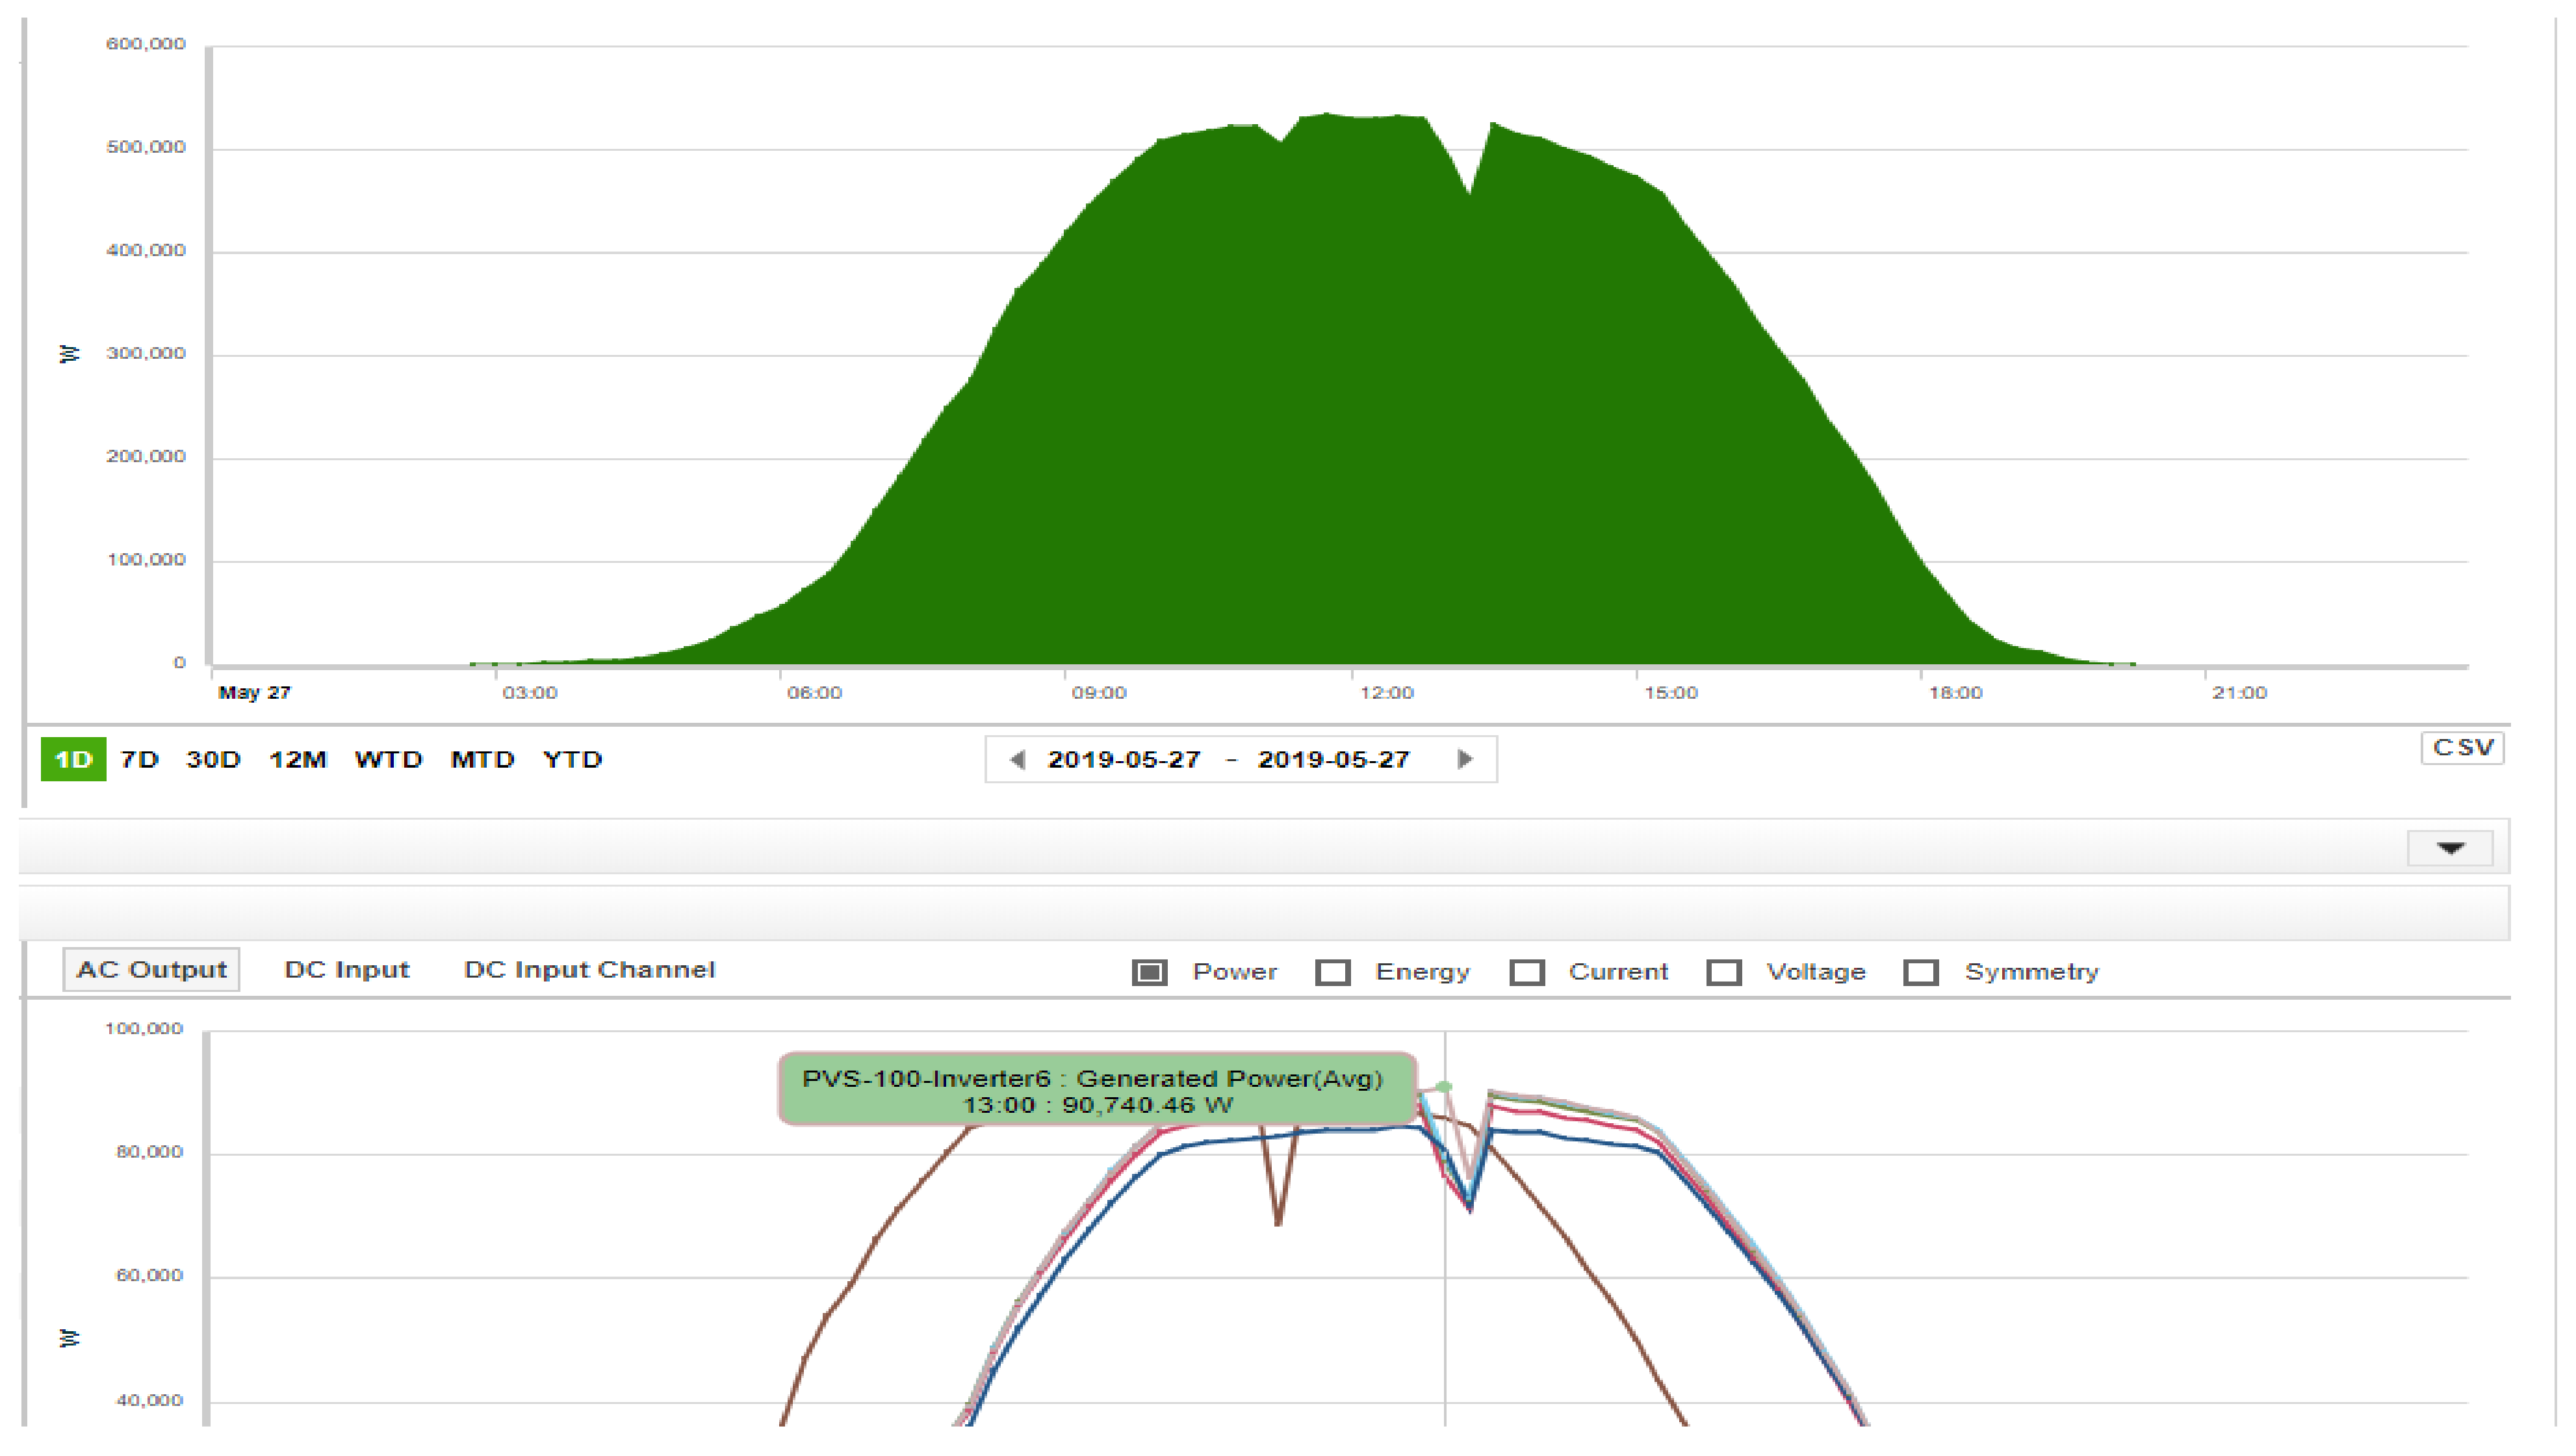Select WTD week-to-date range
The width and height of the screenshot is (2576, 1456).
(x=388, y=759)
